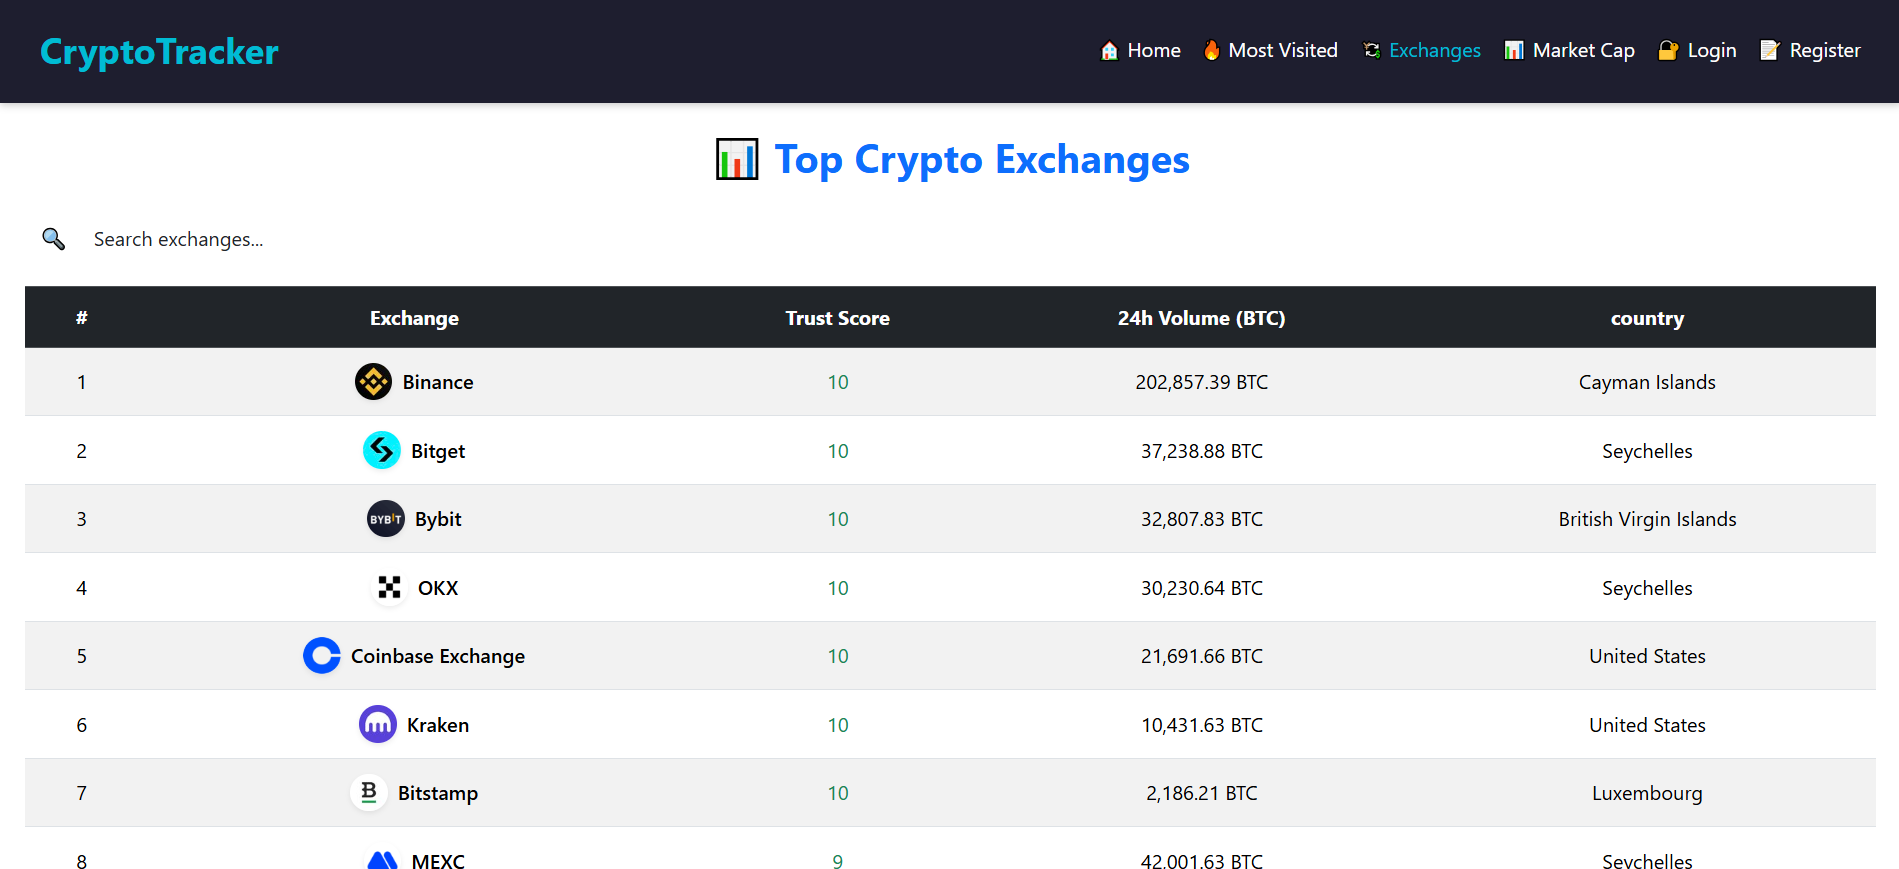Image resolution: width=1899 pixels, height=869 pixels.
Task: Click the # column header
Action: point(81,318)
